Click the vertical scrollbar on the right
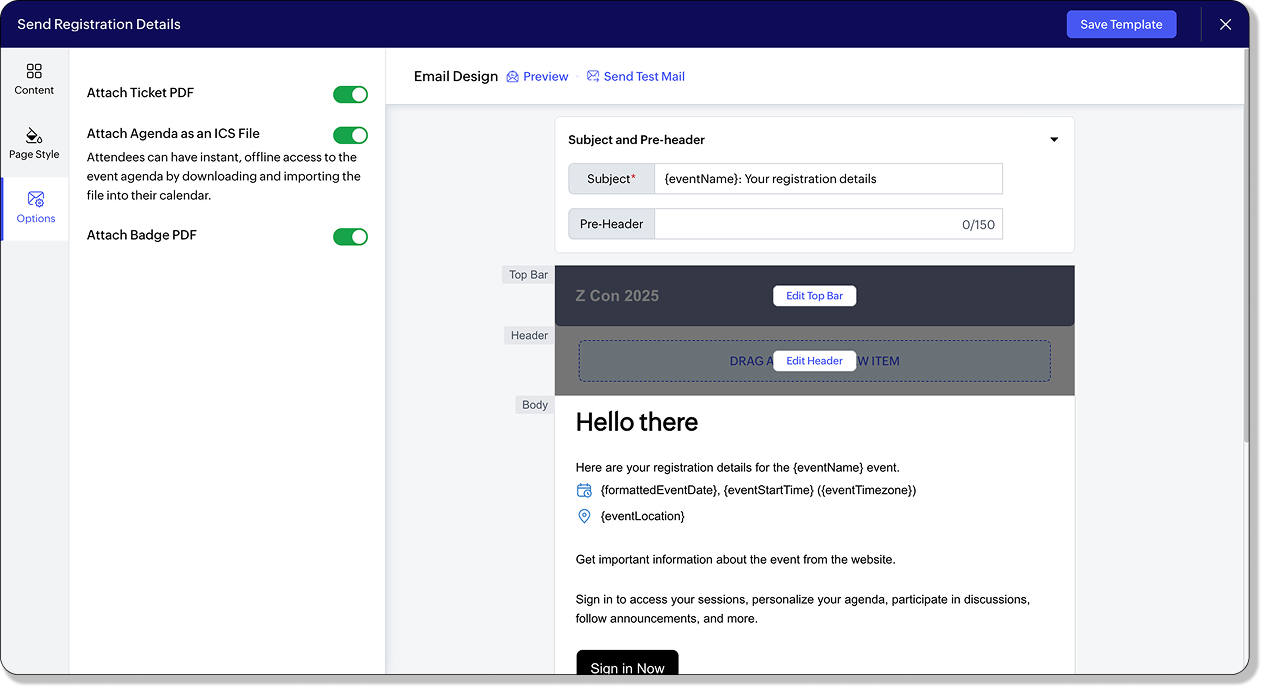 click(x=1245, y=245)
